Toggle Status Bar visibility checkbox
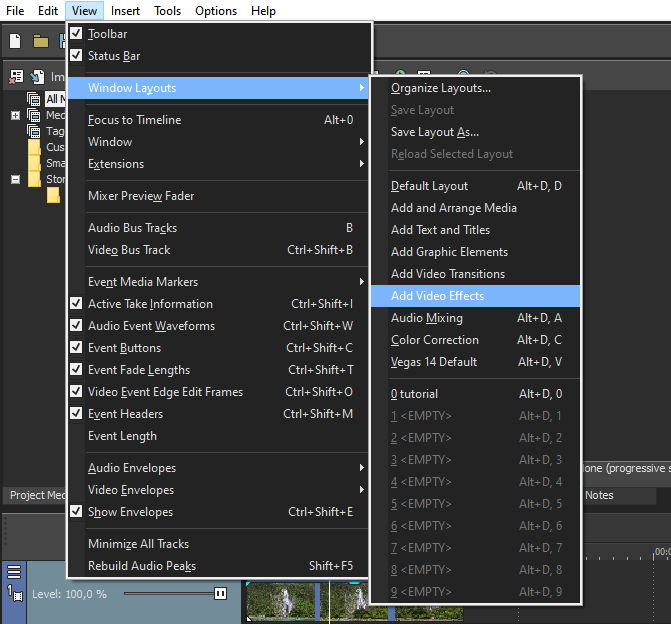Screen dimensions: 671x624 (x=76, y=56)
